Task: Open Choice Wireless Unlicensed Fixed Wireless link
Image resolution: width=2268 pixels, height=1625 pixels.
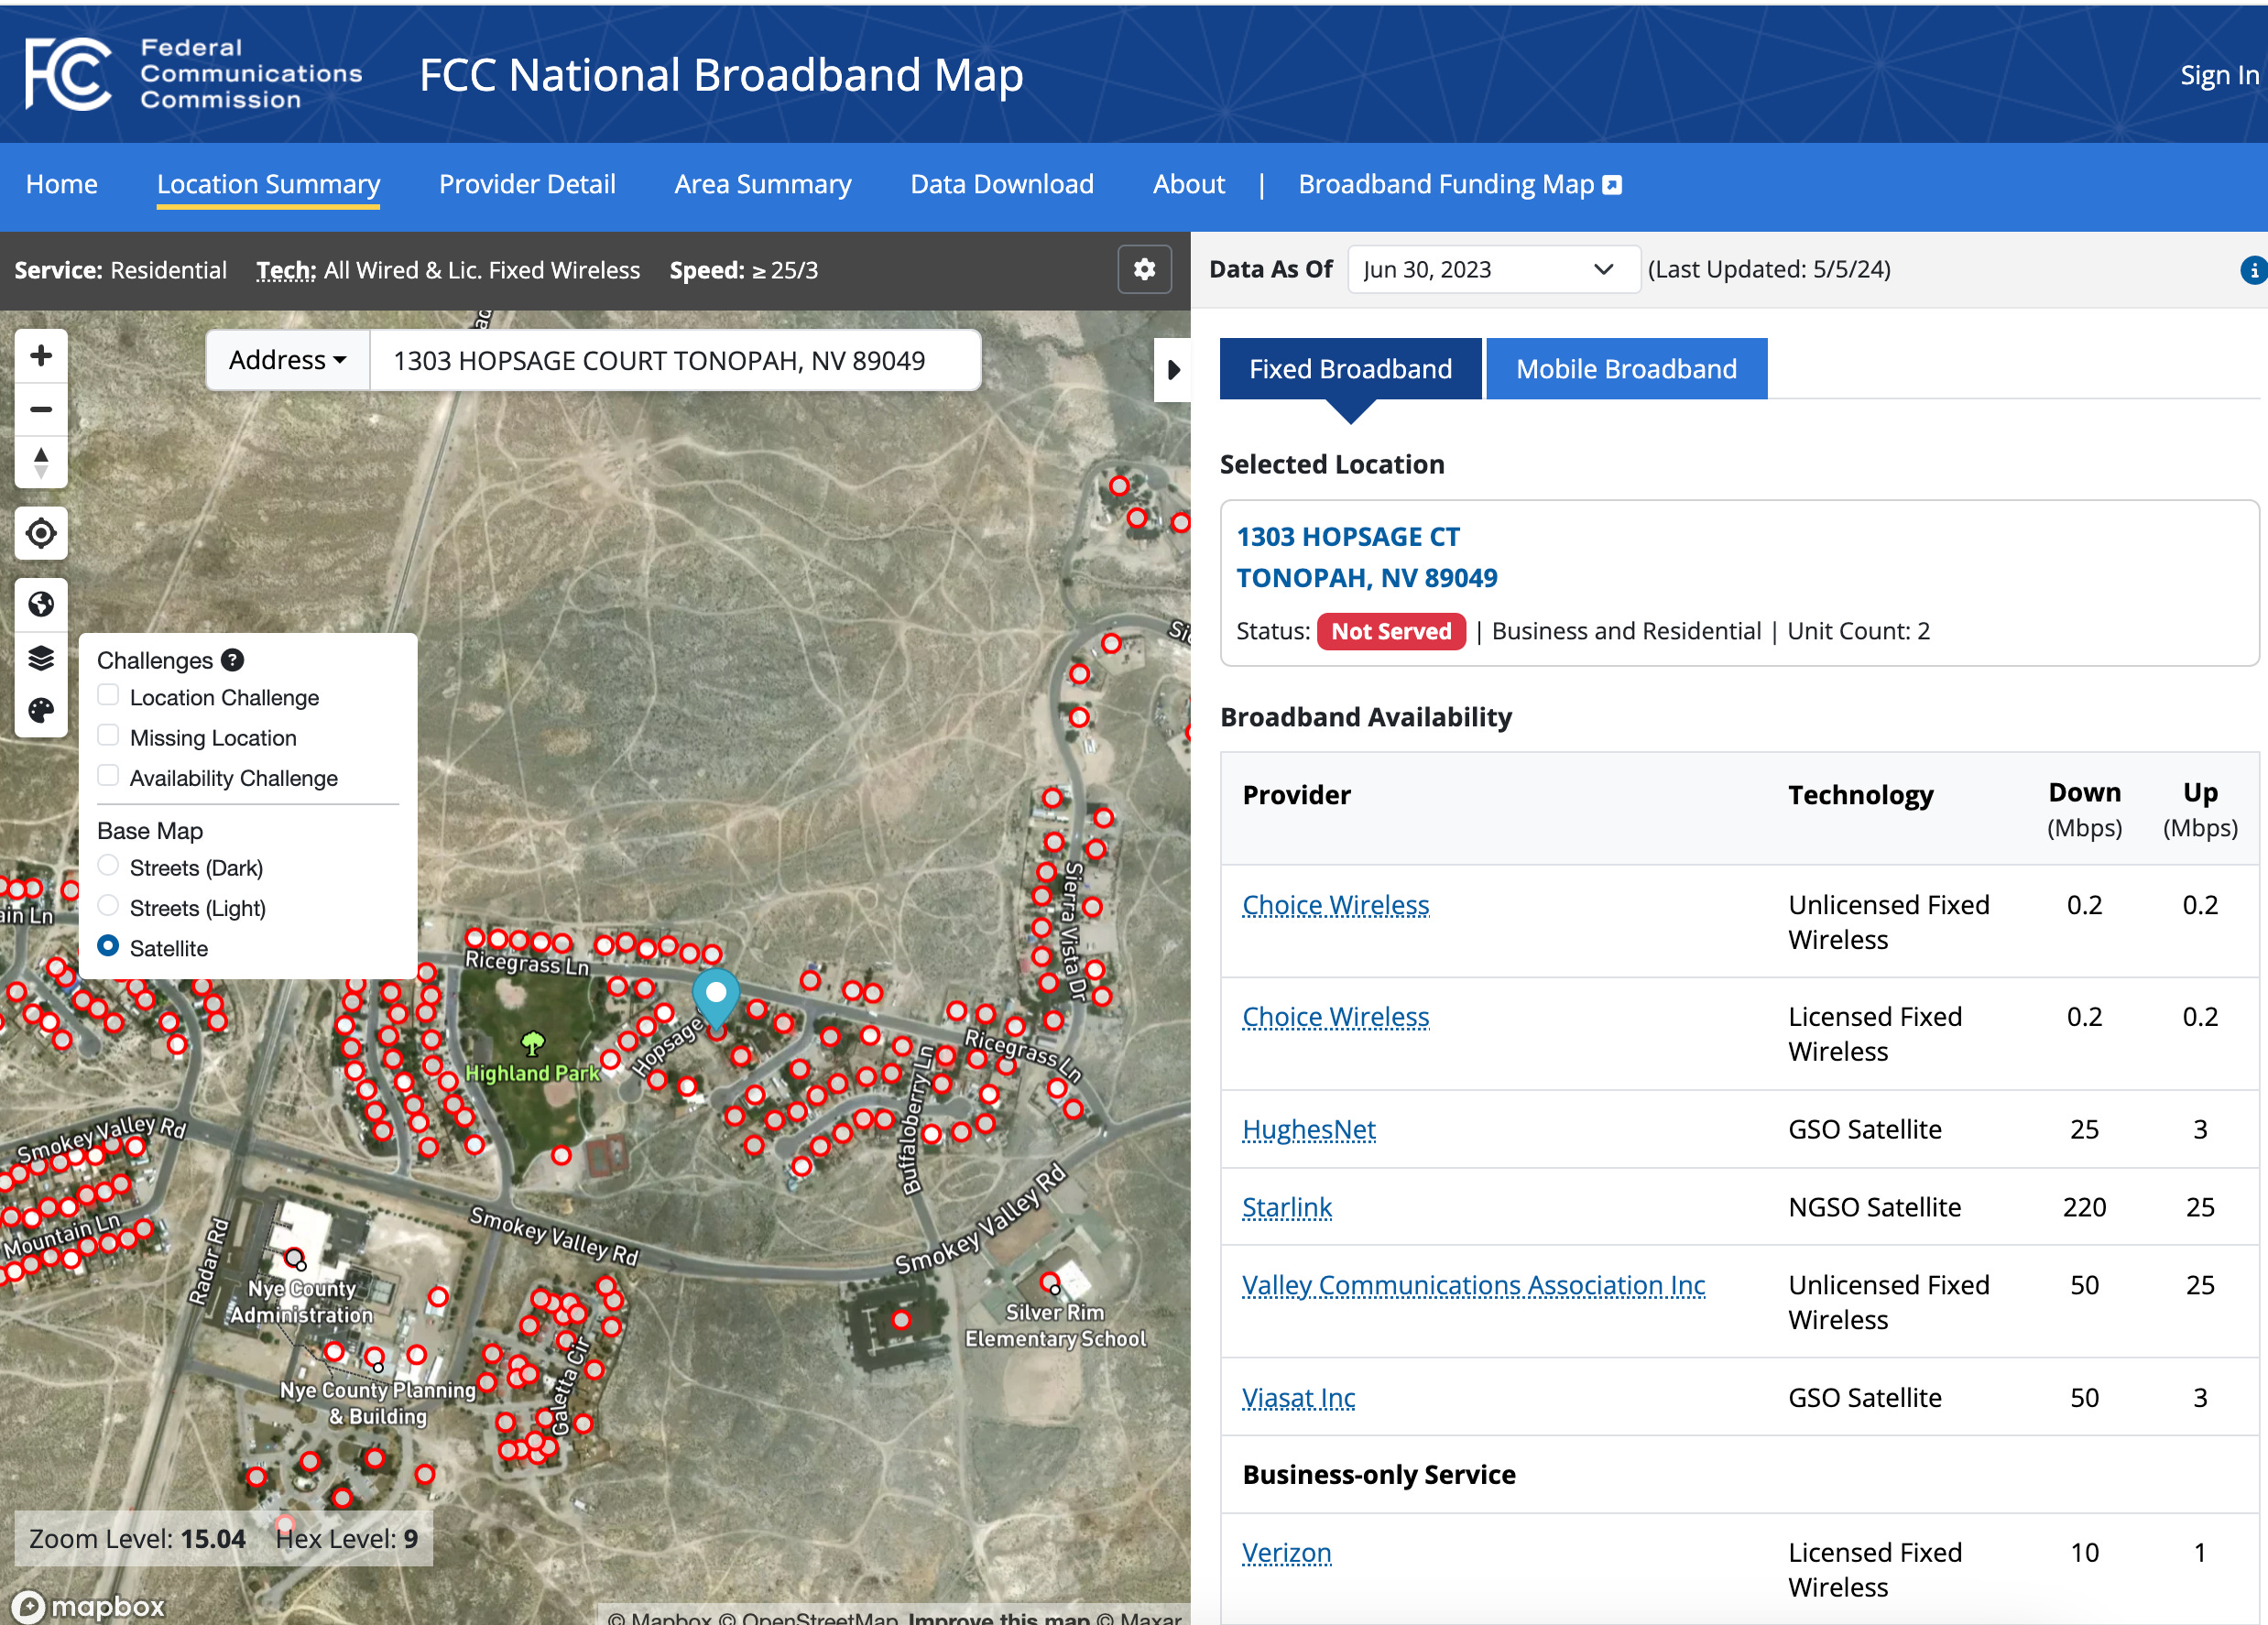Action: (1335, 905)
